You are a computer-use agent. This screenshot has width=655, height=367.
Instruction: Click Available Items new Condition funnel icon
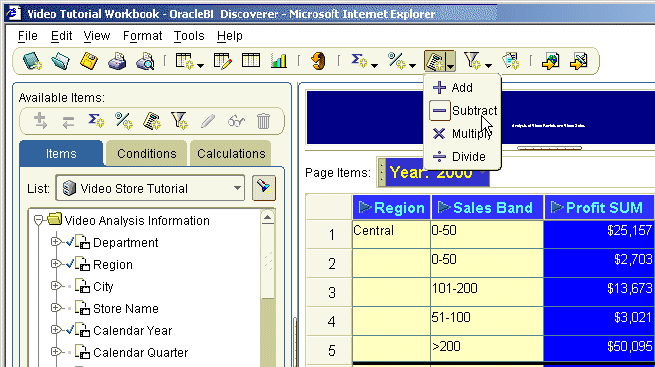click(x=180, y=121)
